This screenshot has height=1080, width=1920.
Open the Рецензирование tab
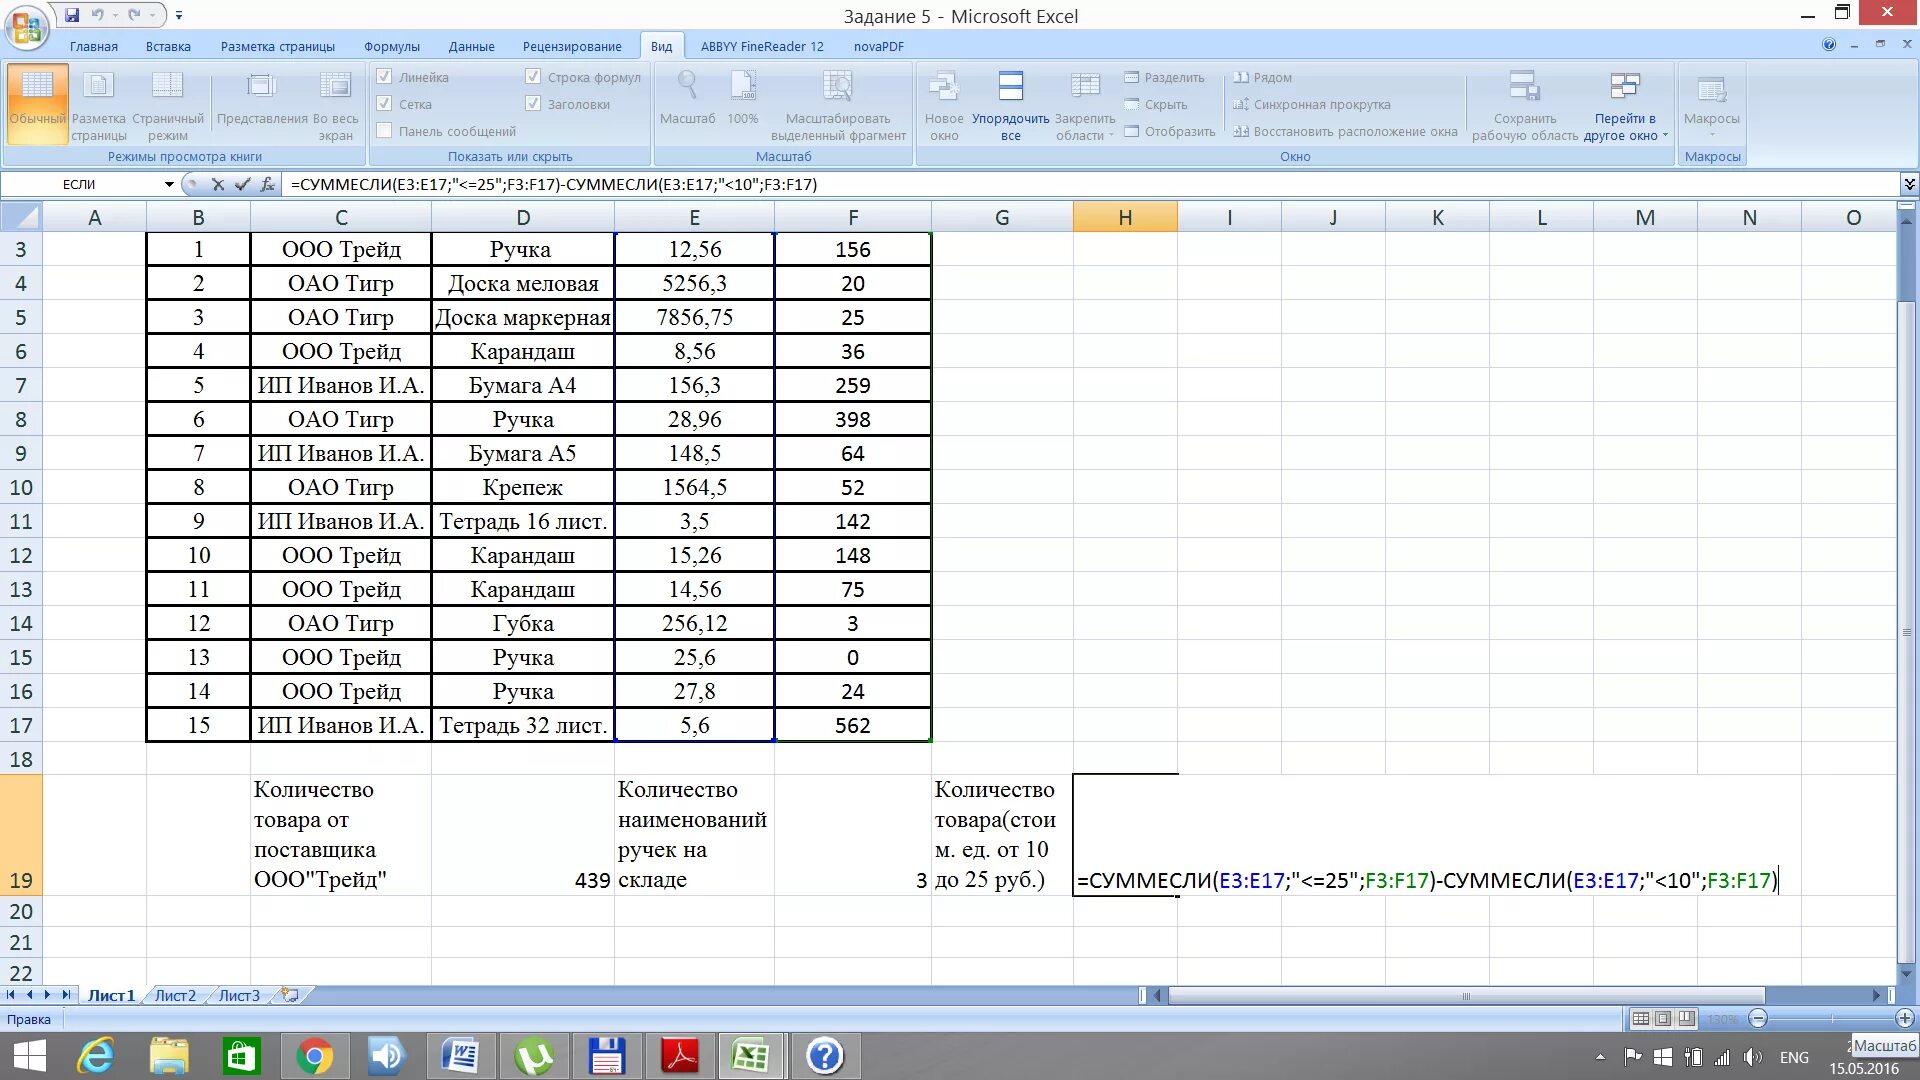[572, 46]
